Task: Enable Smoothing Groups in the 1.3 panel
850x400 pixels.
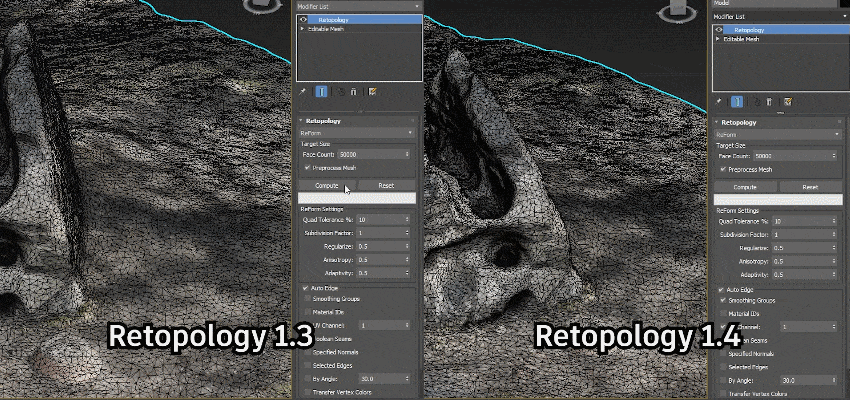Action: point(308,299)
